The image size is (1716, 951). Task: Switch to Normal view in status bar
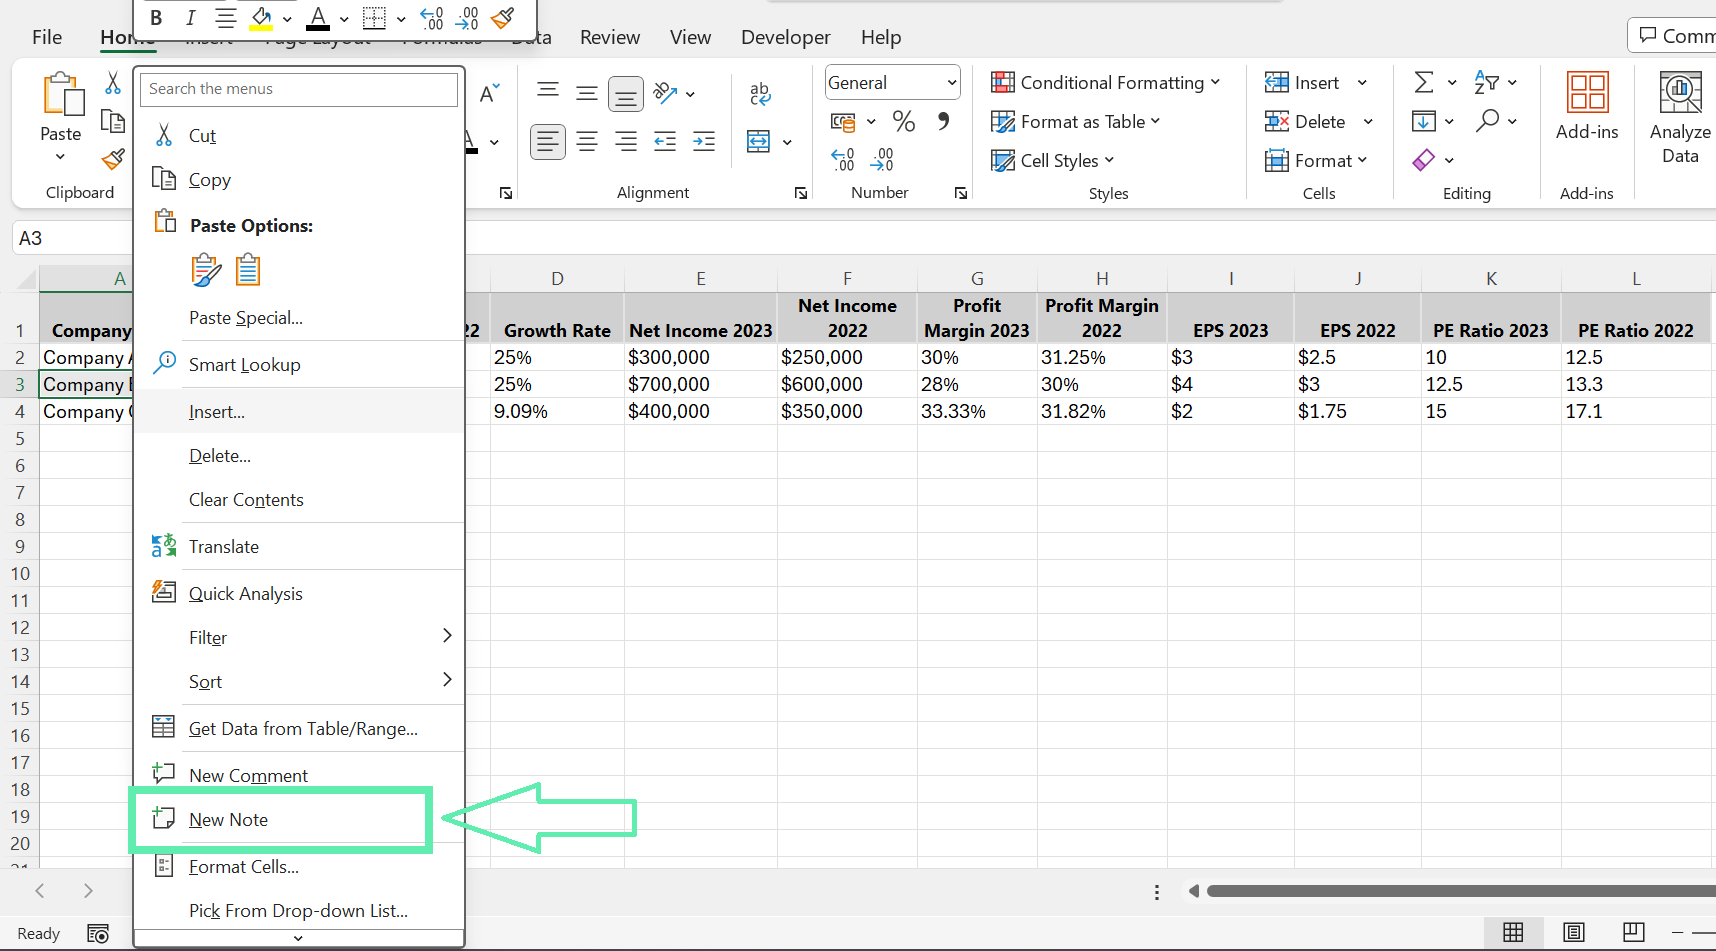1513,932
